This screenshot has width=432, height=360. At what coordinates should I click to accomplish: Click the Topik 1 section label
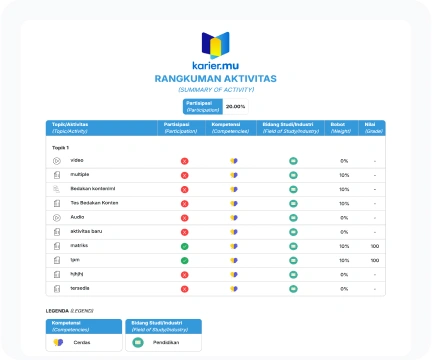pyautogui.click(x=60, y=148)
